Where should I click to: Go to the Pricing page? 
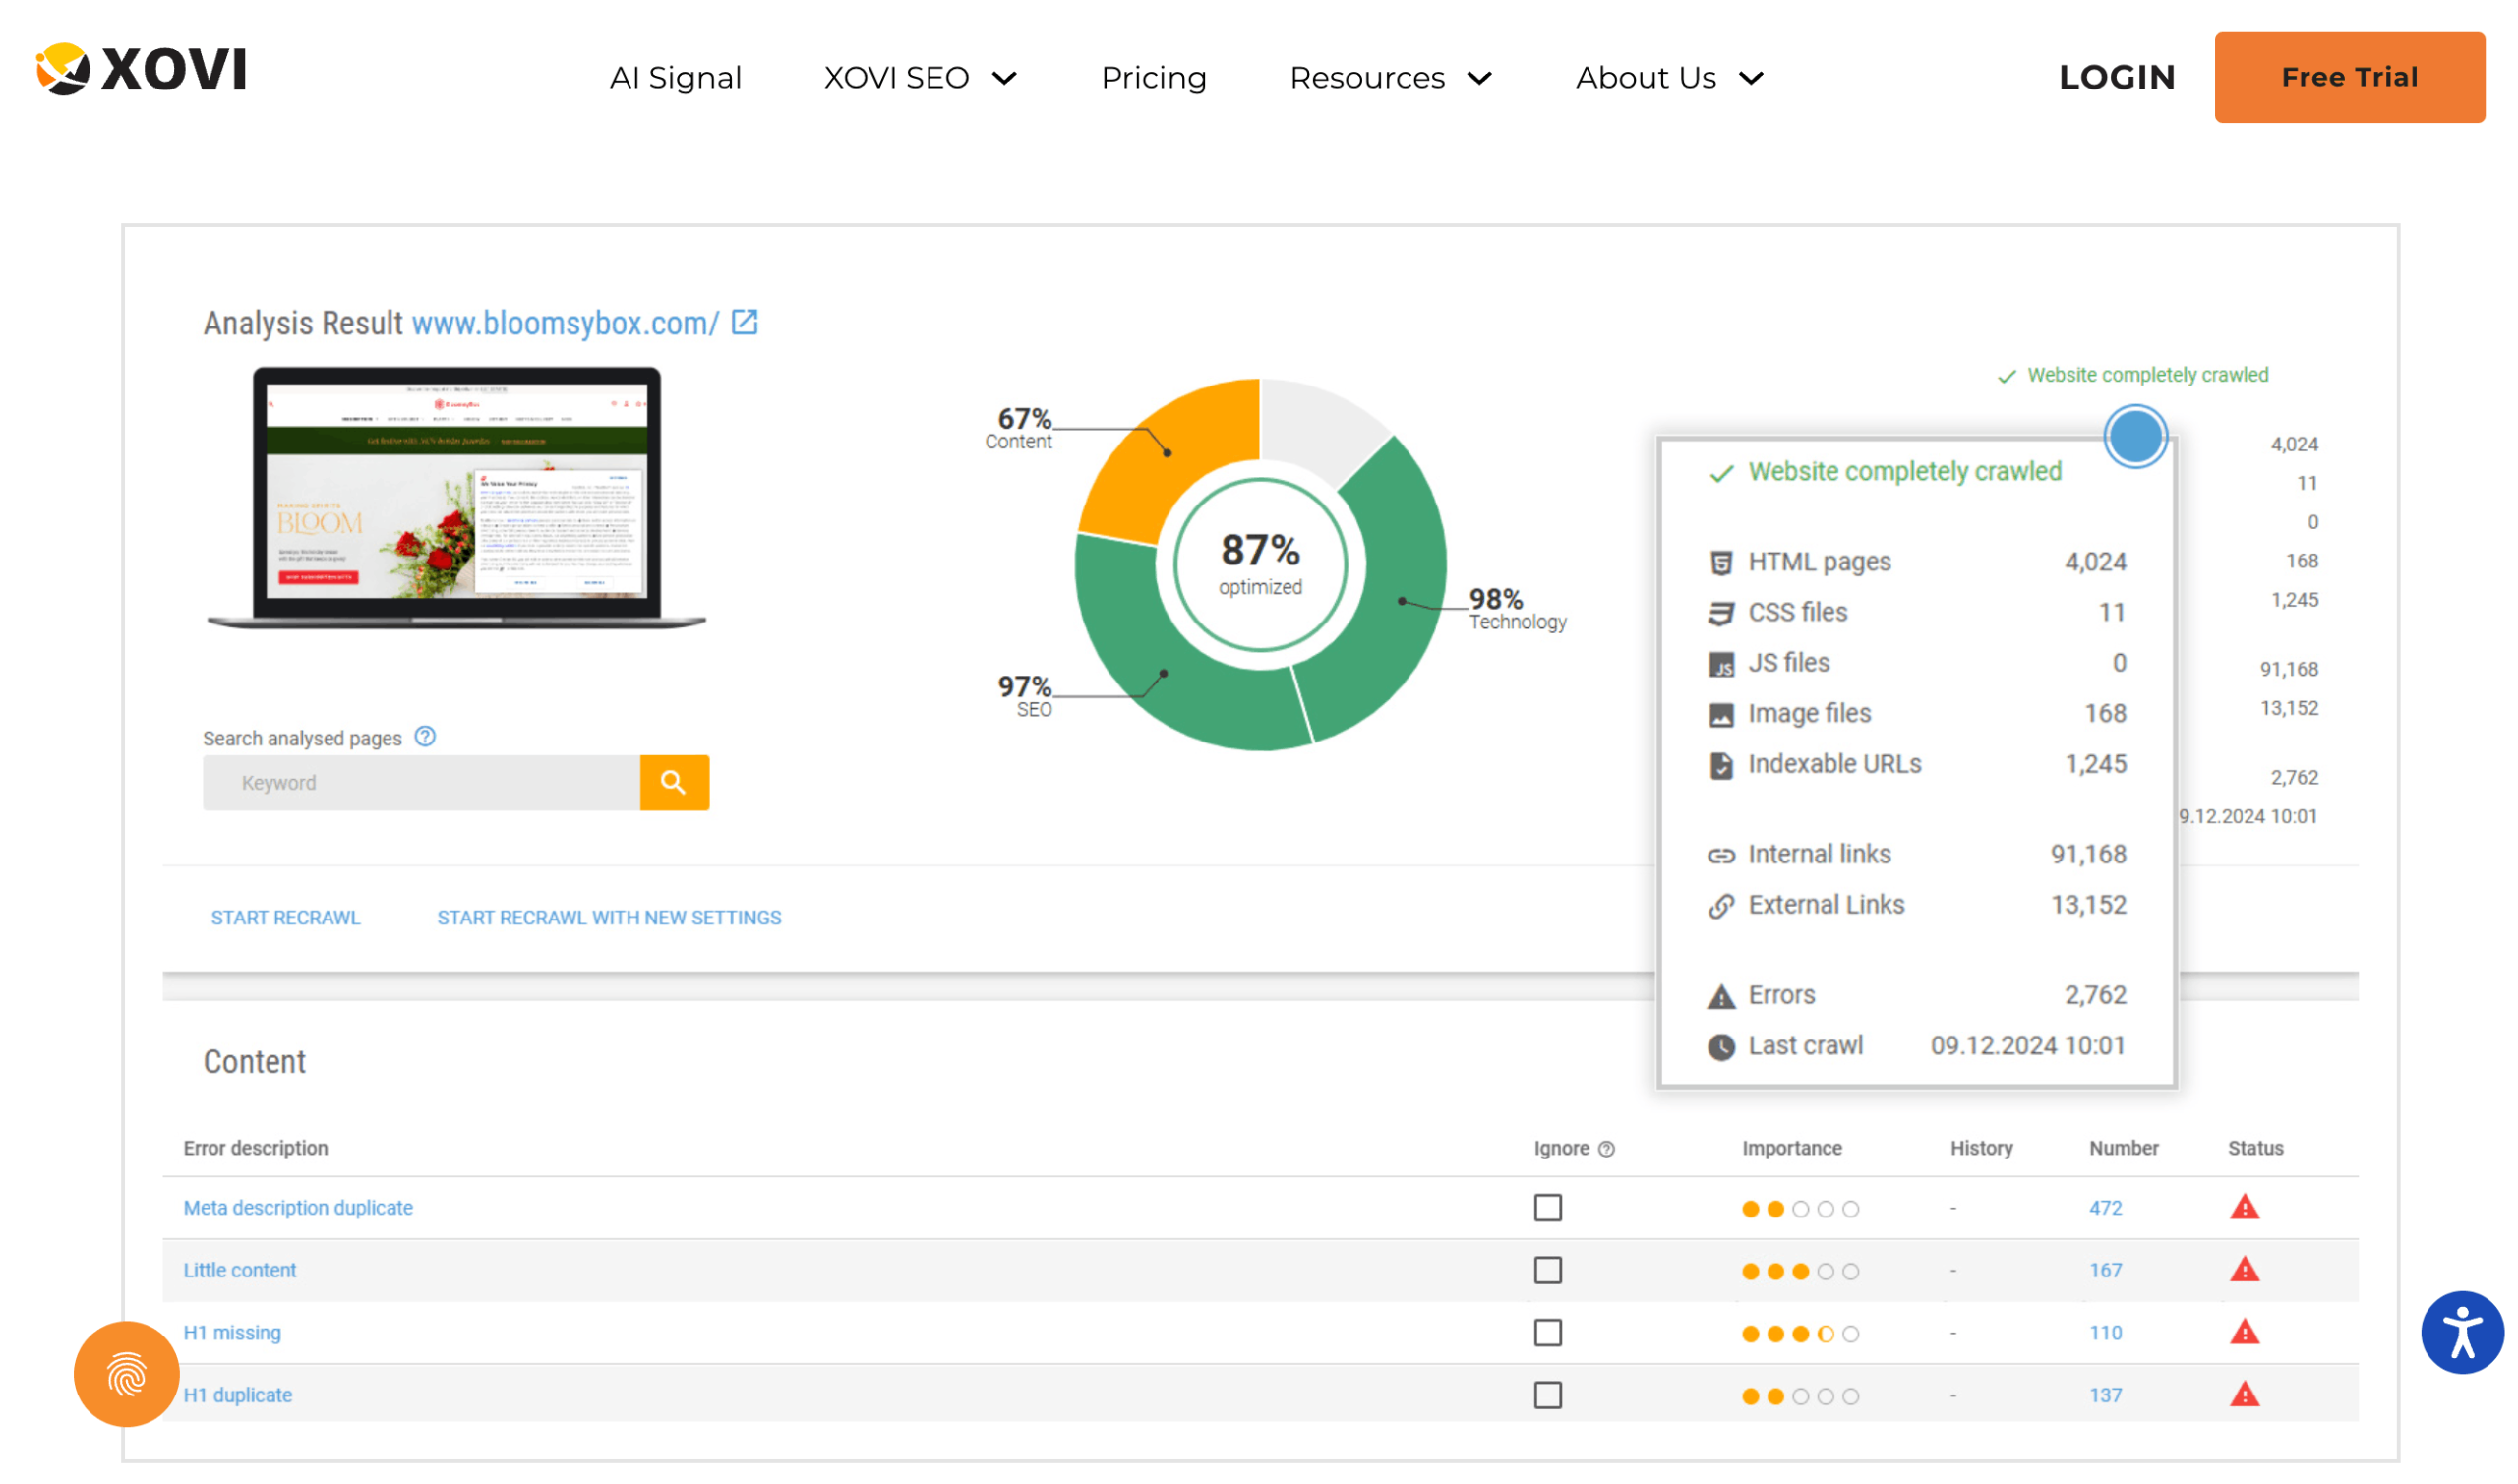point(1153,77)
